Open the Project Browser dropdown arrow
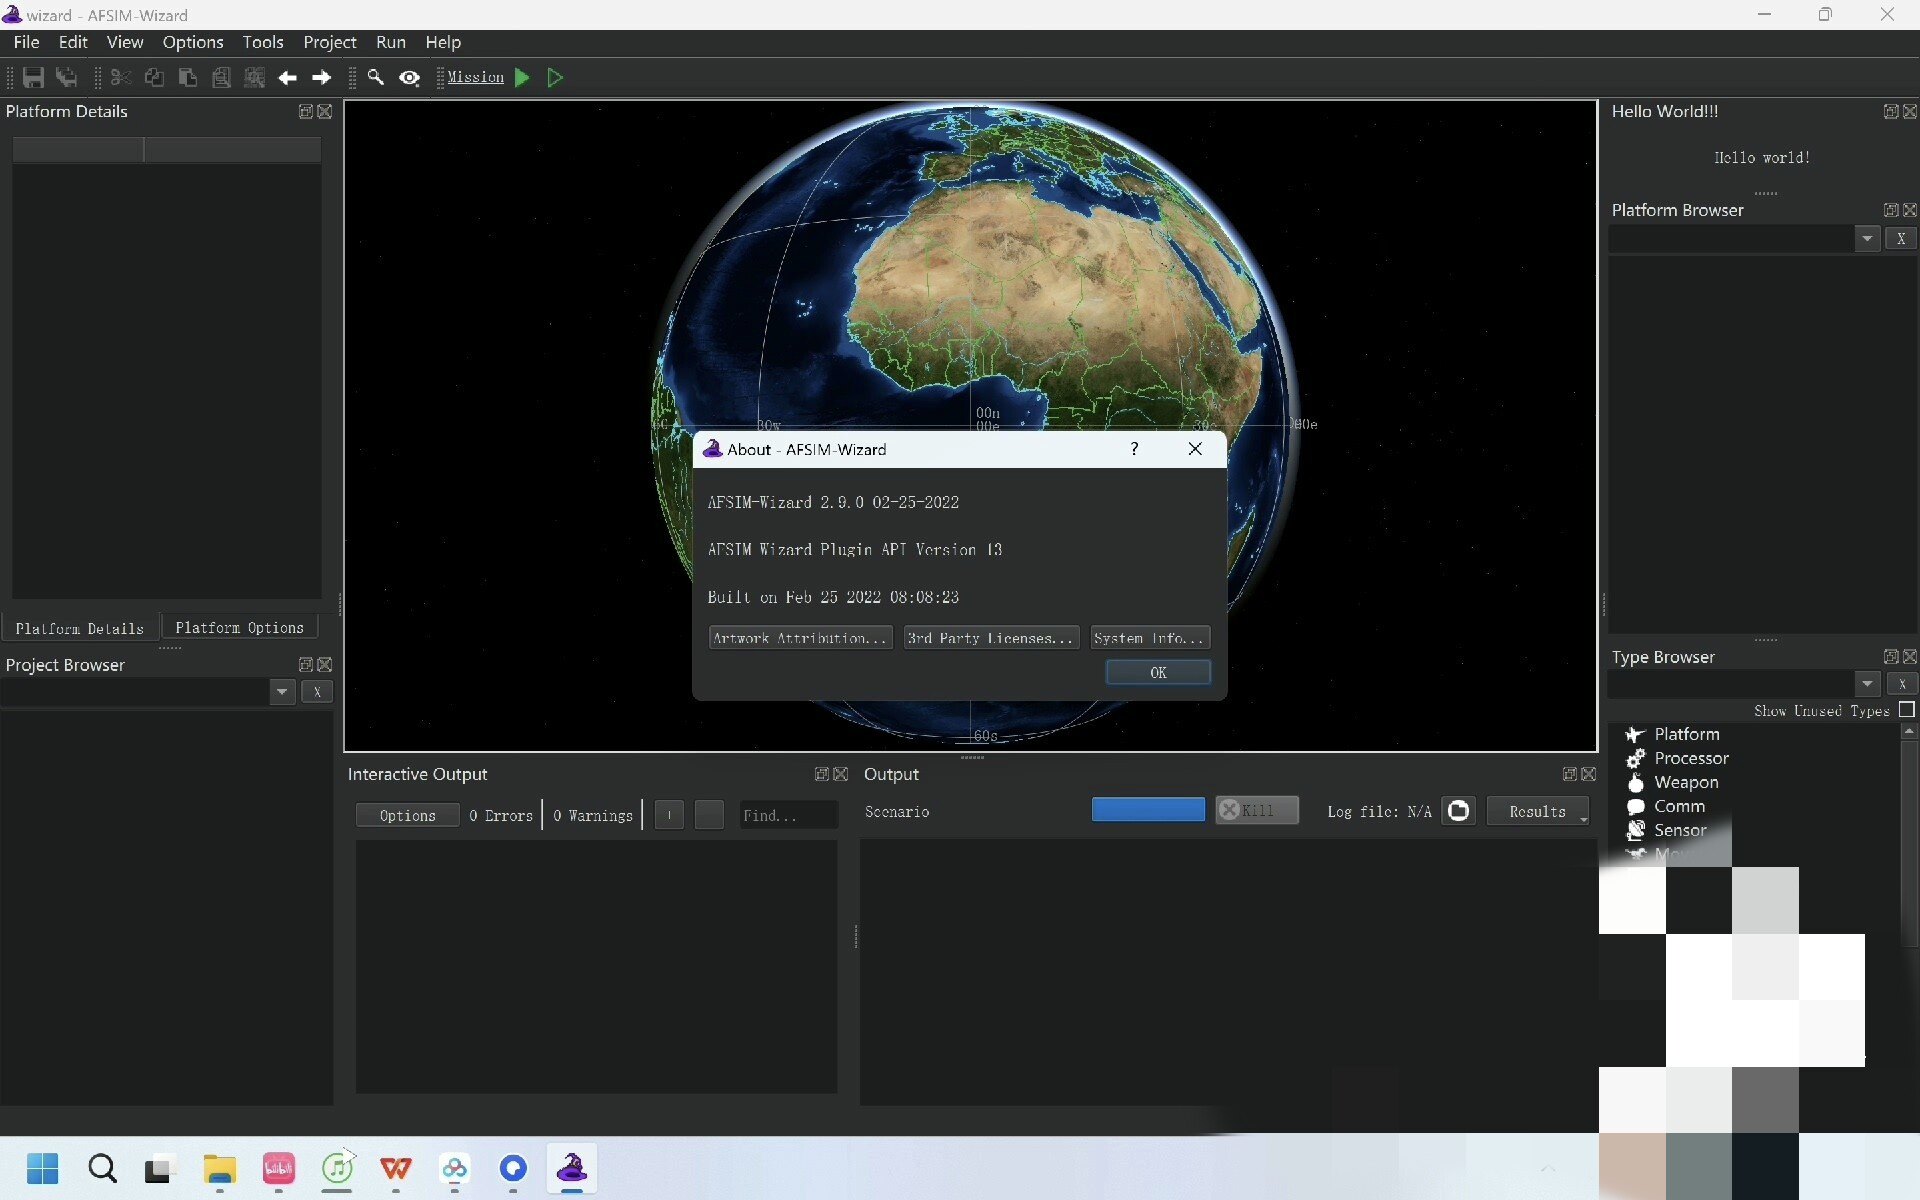 (x=281, y=692)
